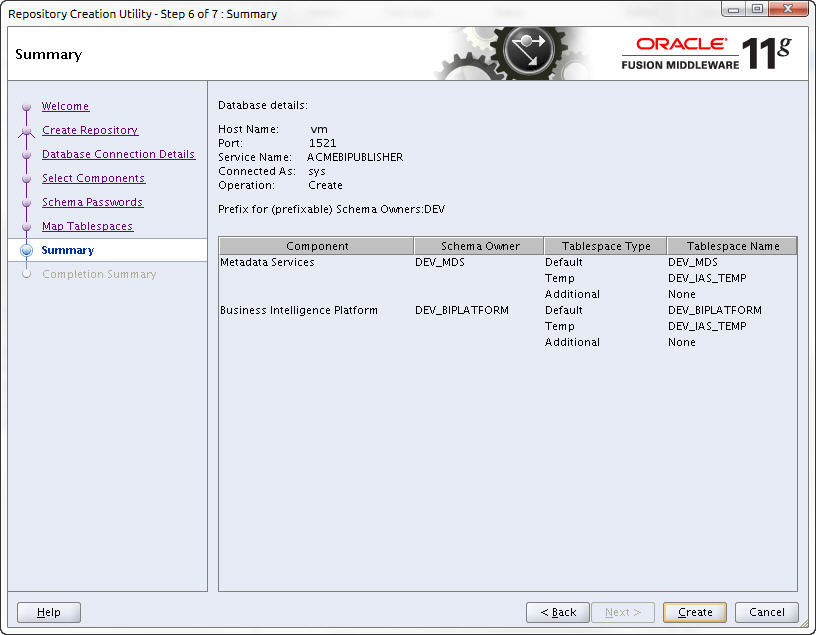Image resolution: width=816 pixels, height=635 pixels.
Task: Click the port value 1521
Action: [x=323, y=143]
